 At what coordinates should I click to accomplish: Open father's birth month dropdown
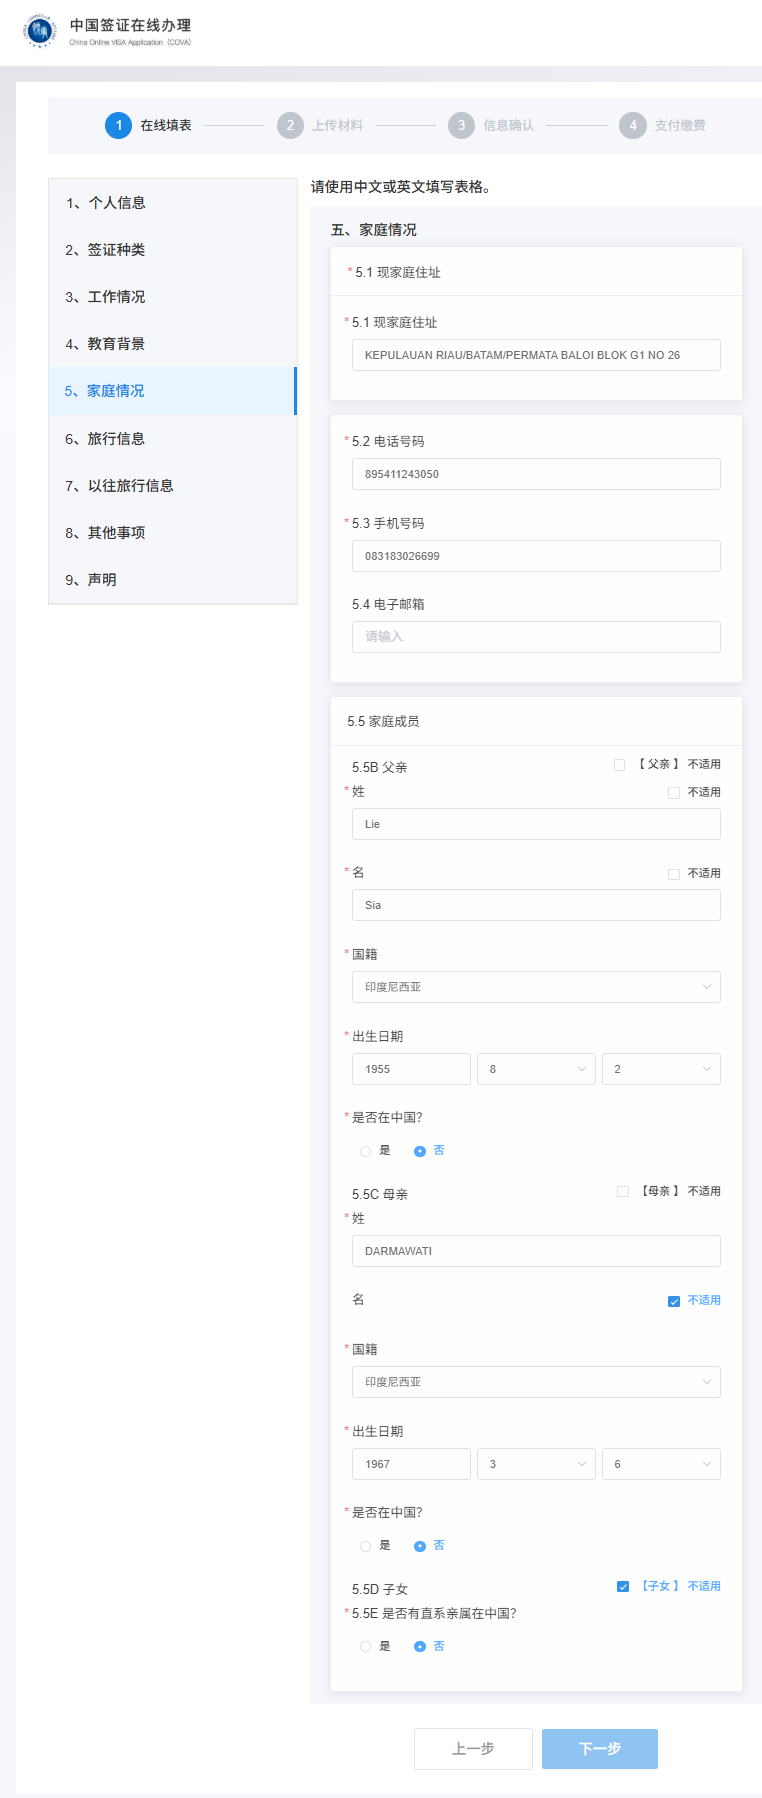coord(536,1069)
